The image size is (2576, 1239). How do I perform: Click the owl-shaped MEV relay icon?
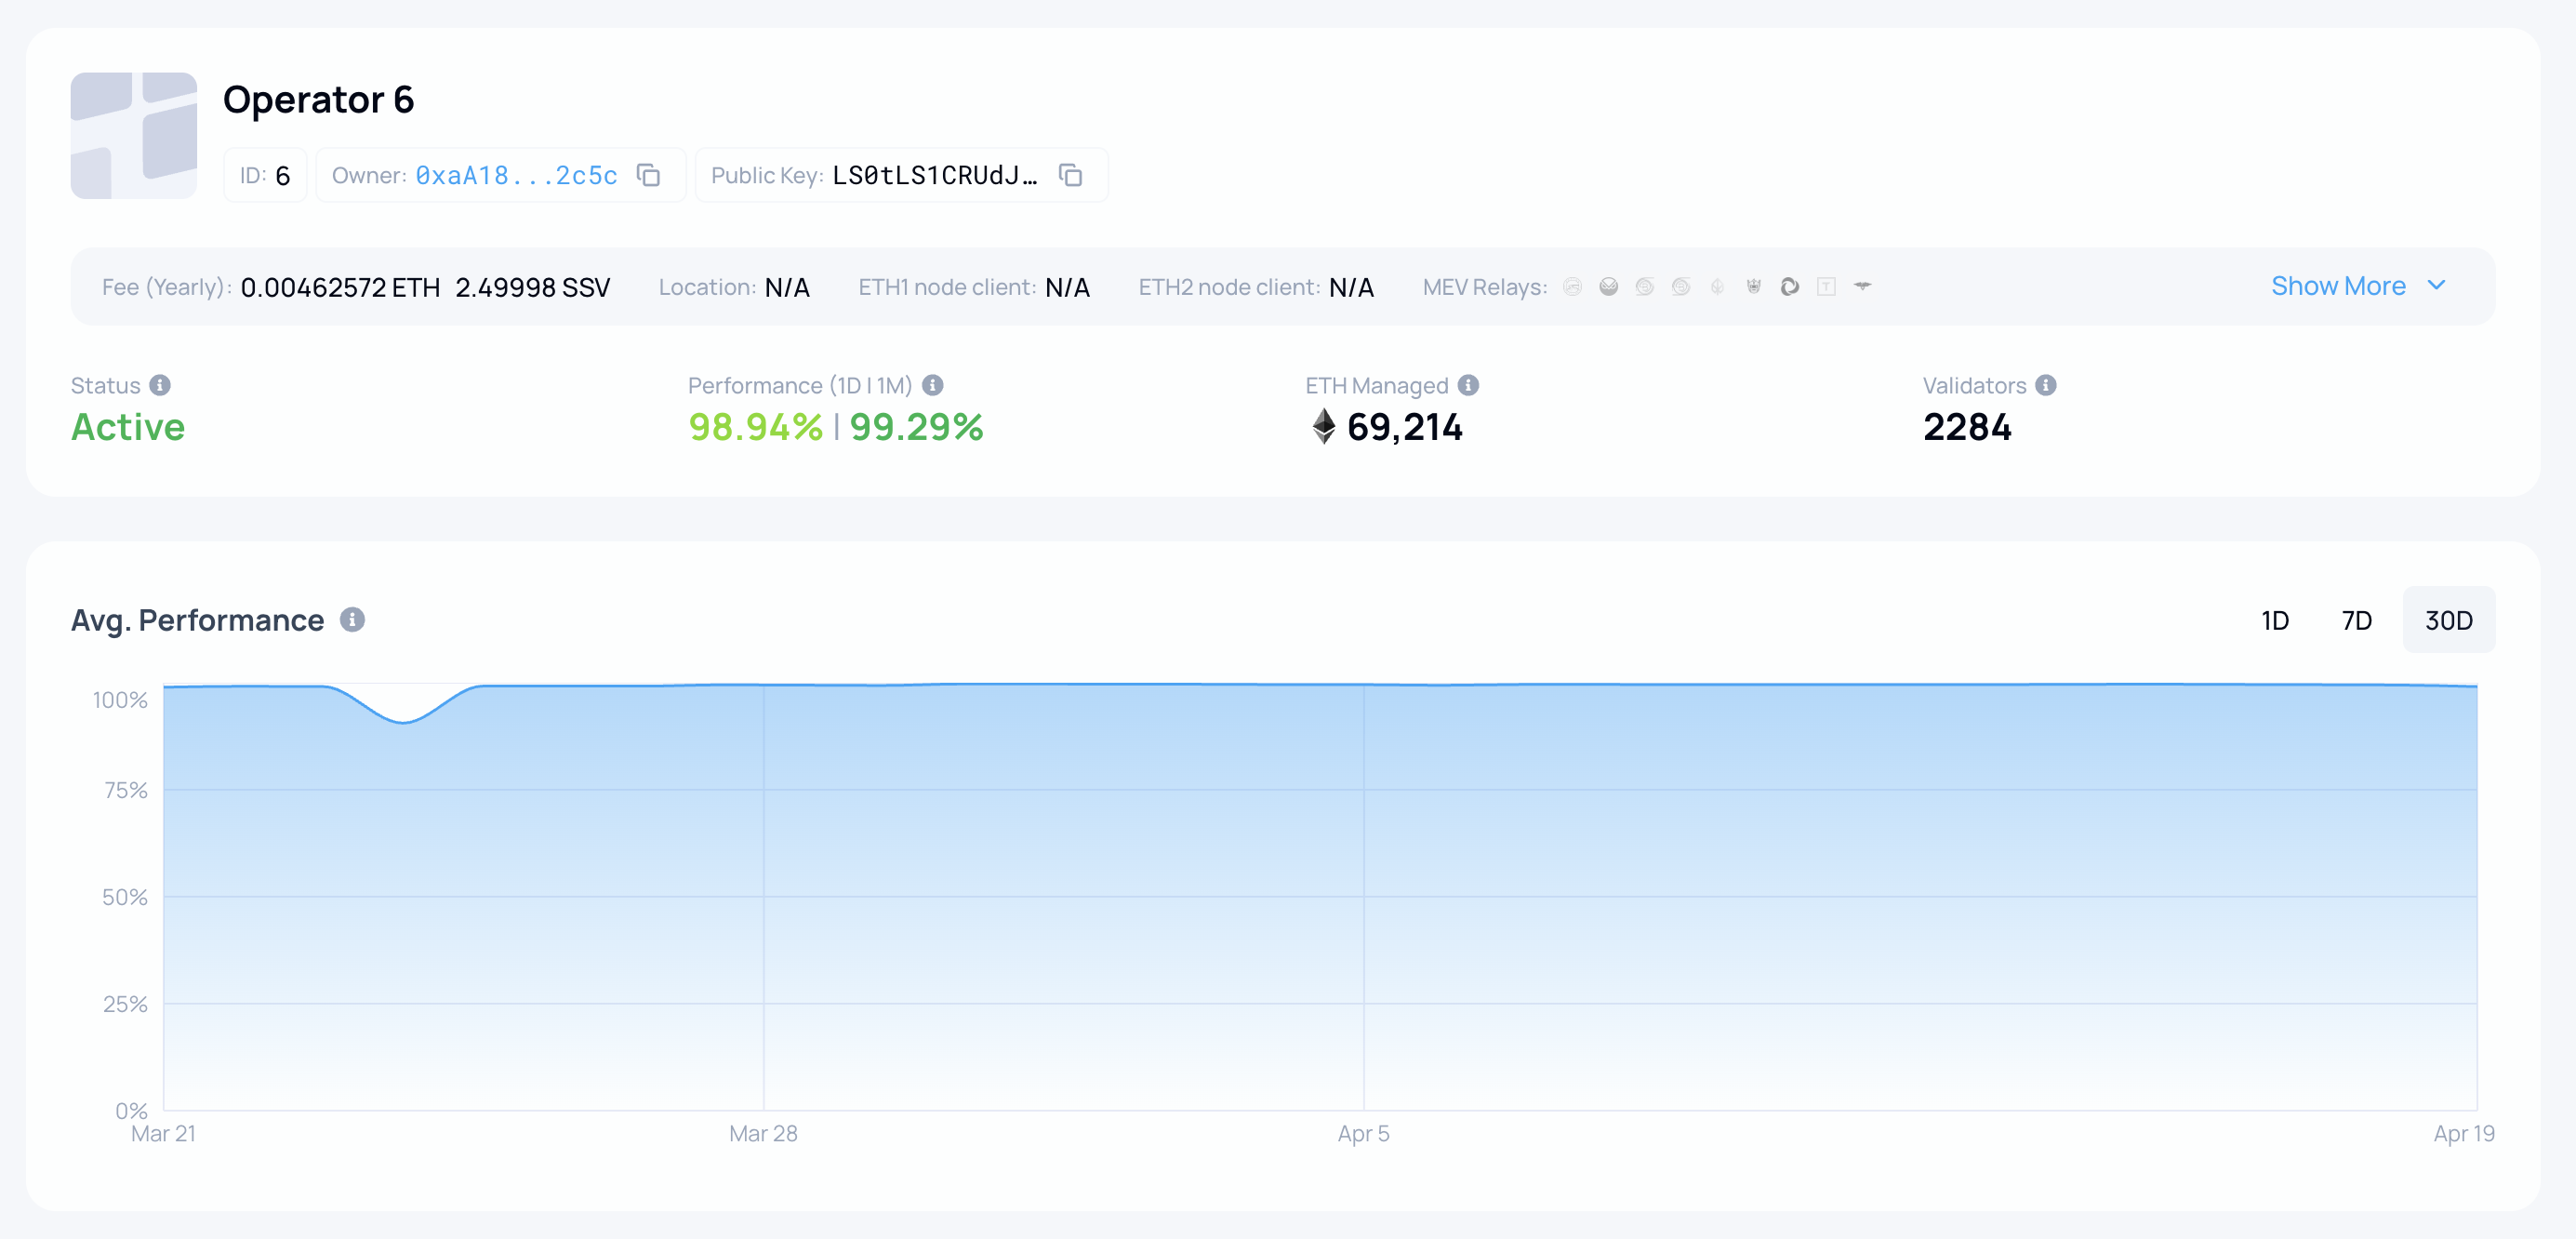click(x=1609, y=287)
